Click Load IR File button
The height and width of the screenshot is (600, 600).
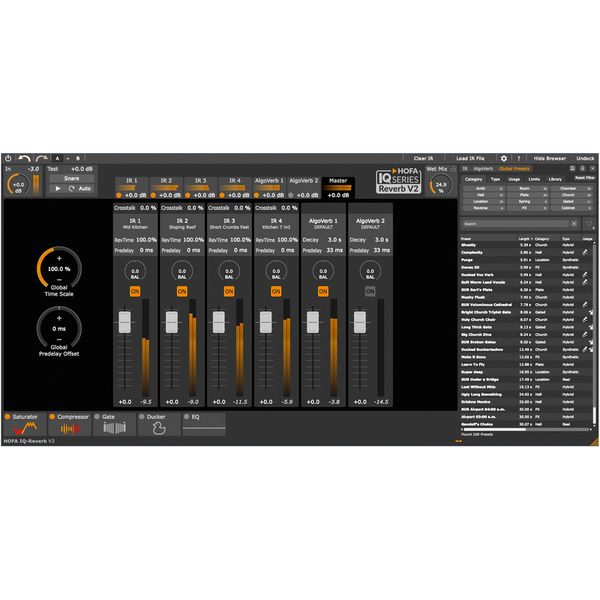(470, 158)
